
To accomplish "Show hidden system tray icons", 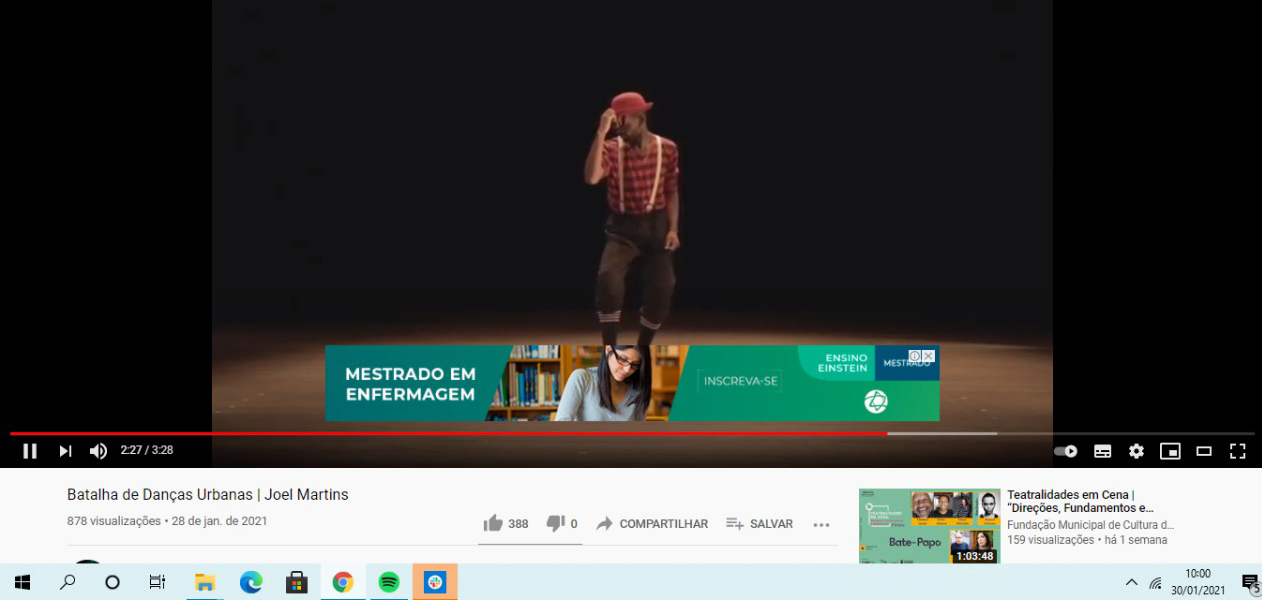I will (x=1131, y=582).
